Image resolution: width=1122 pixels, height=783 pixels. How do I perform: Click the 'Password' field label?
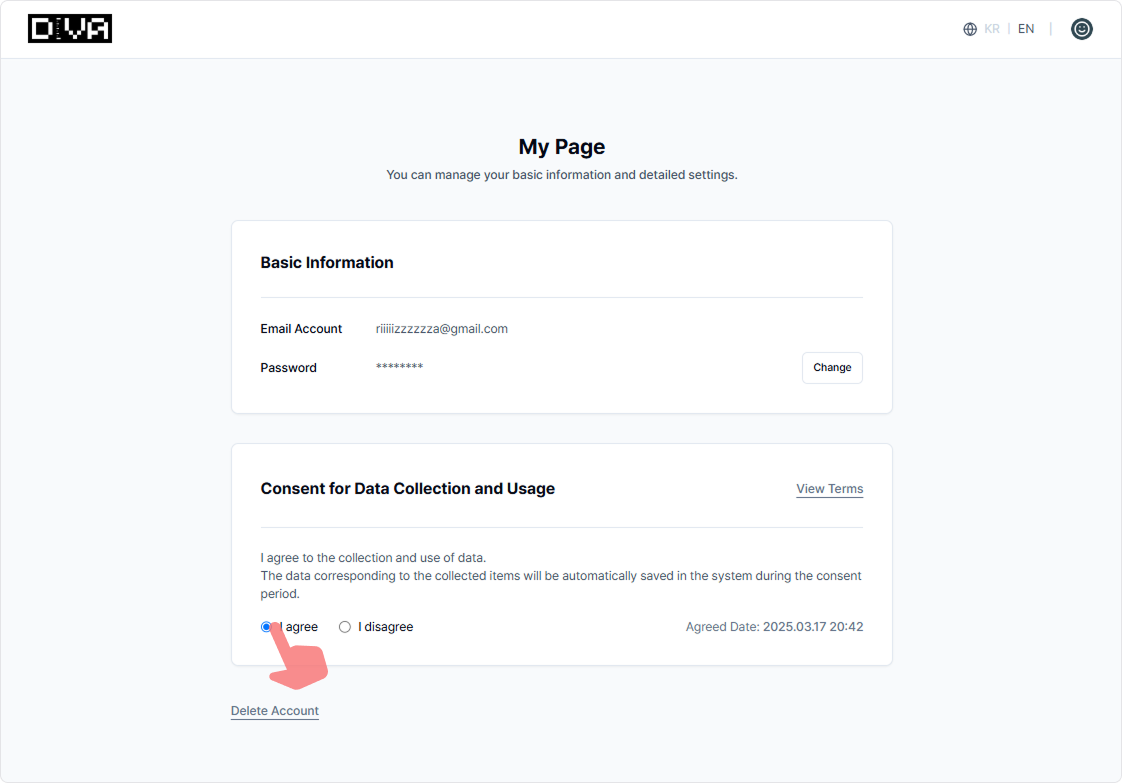(288, 368)
